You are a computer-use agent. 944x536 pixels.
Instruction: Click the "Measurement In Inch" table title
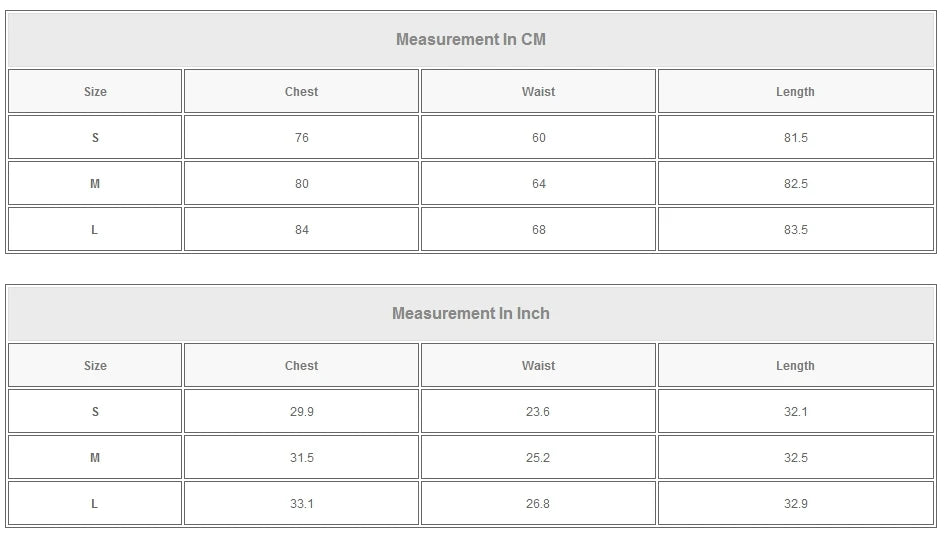coord(471,314)
